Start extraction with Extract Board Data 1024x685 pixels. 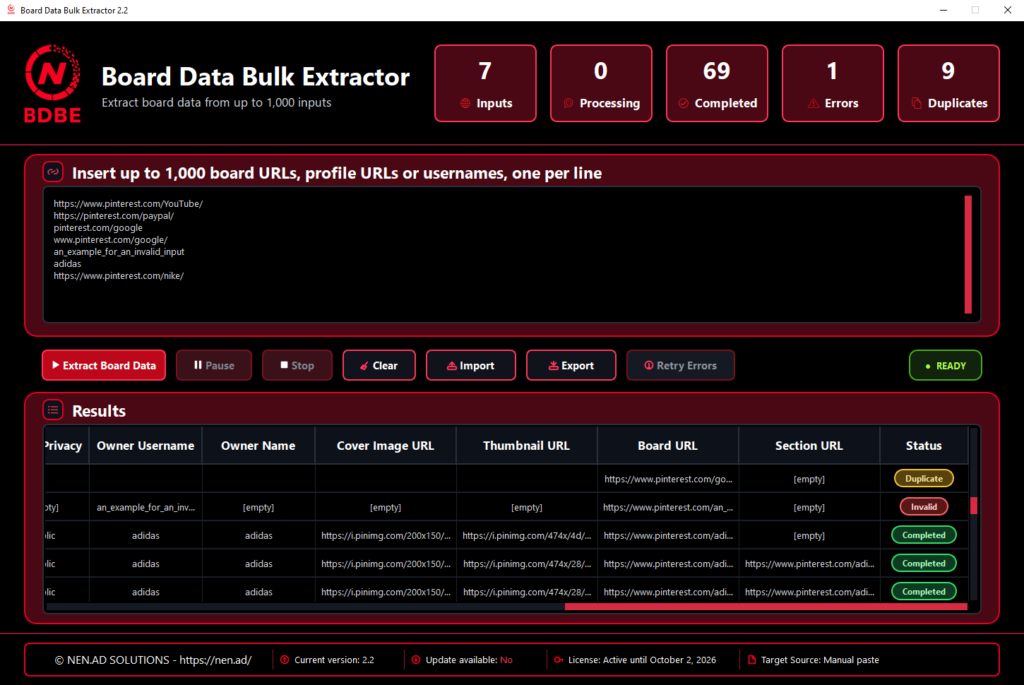[x=104, y=365]
